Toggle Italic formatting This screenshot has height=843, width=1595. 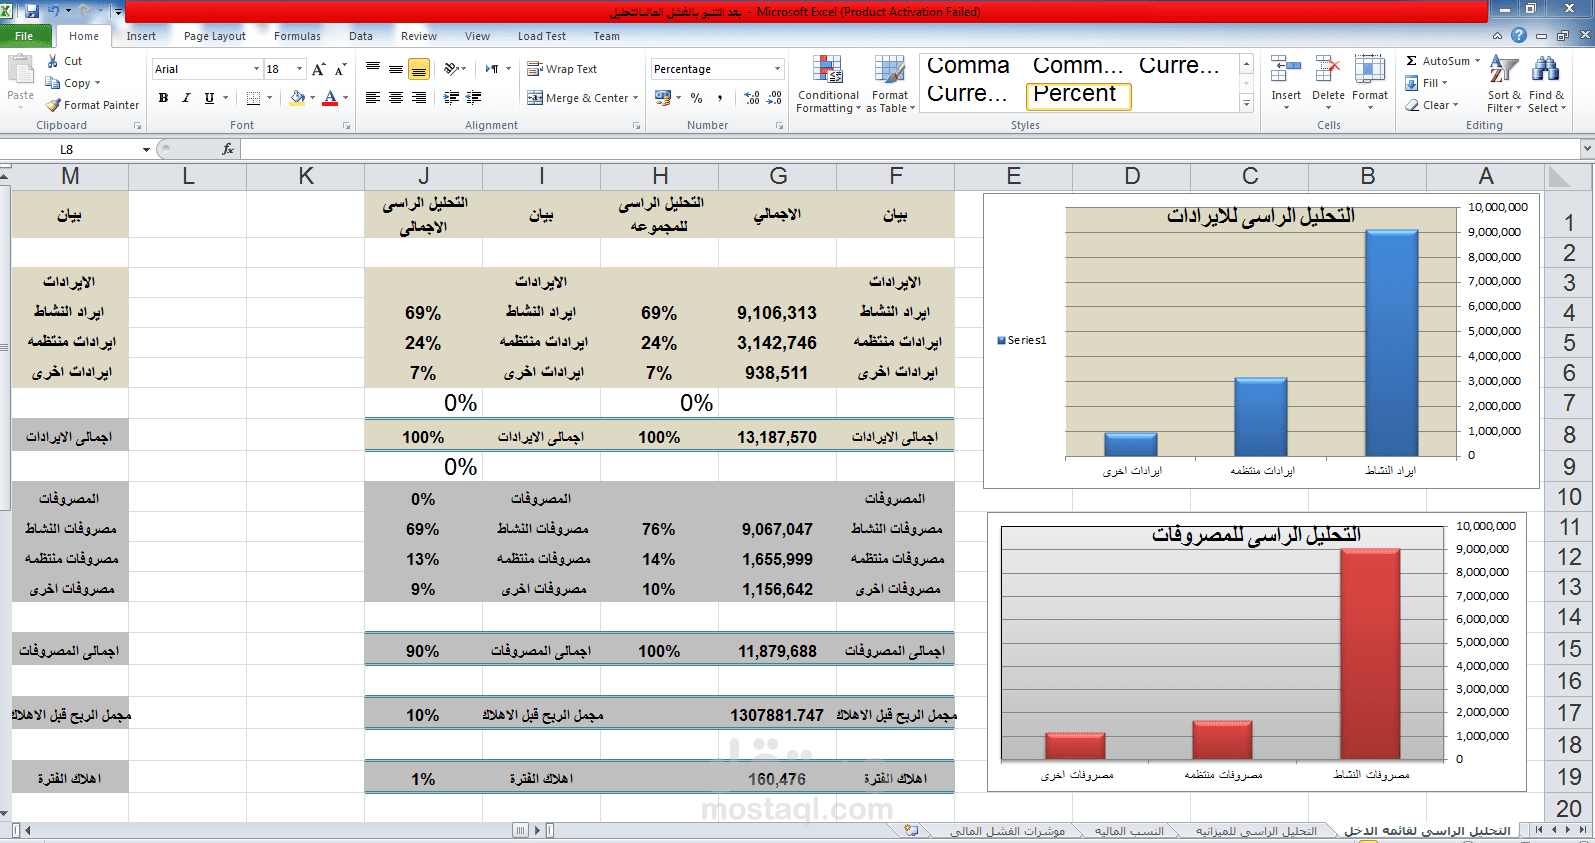186,98
